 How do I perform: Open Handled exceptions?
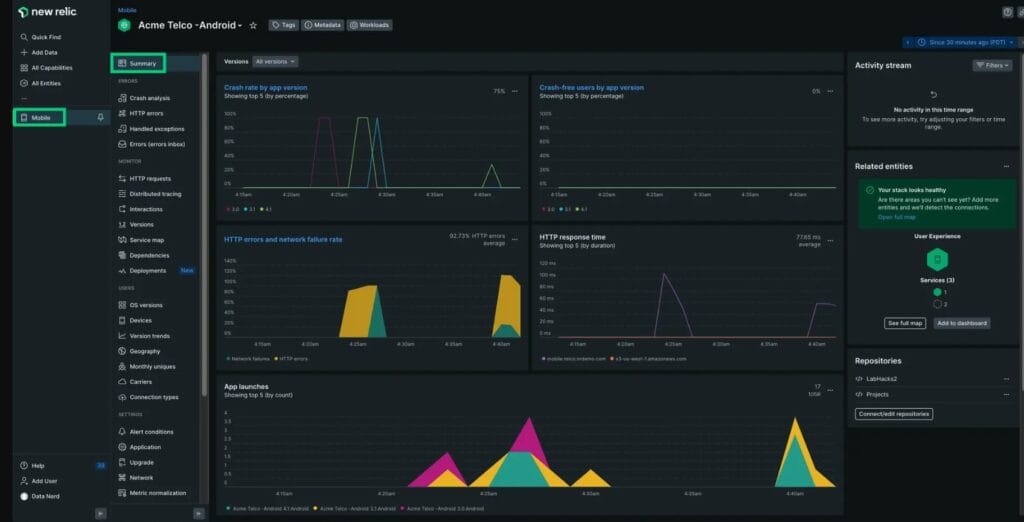point(152,129)
